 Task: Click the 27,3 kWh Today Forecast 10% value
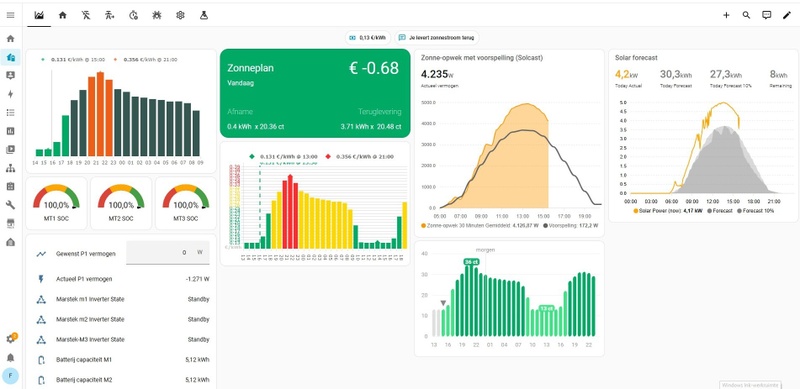726,75
